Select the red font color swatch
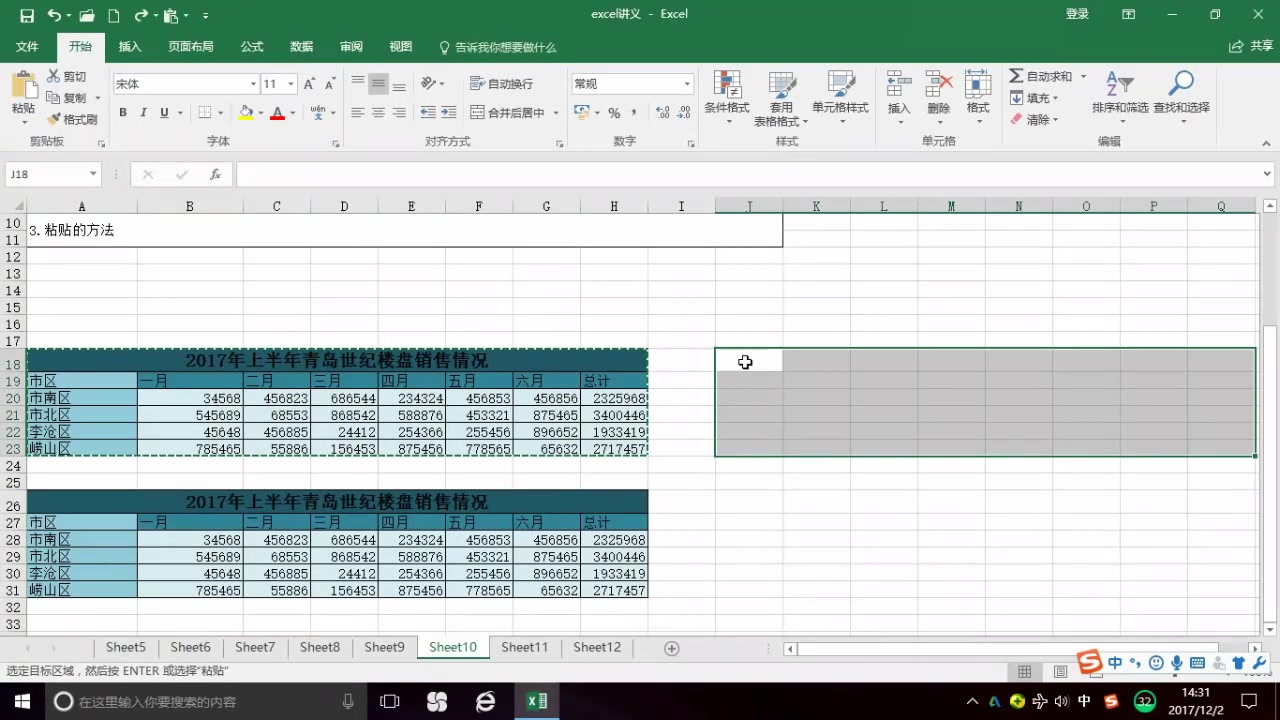1280x720 pixels. click(x=276, y=117)
